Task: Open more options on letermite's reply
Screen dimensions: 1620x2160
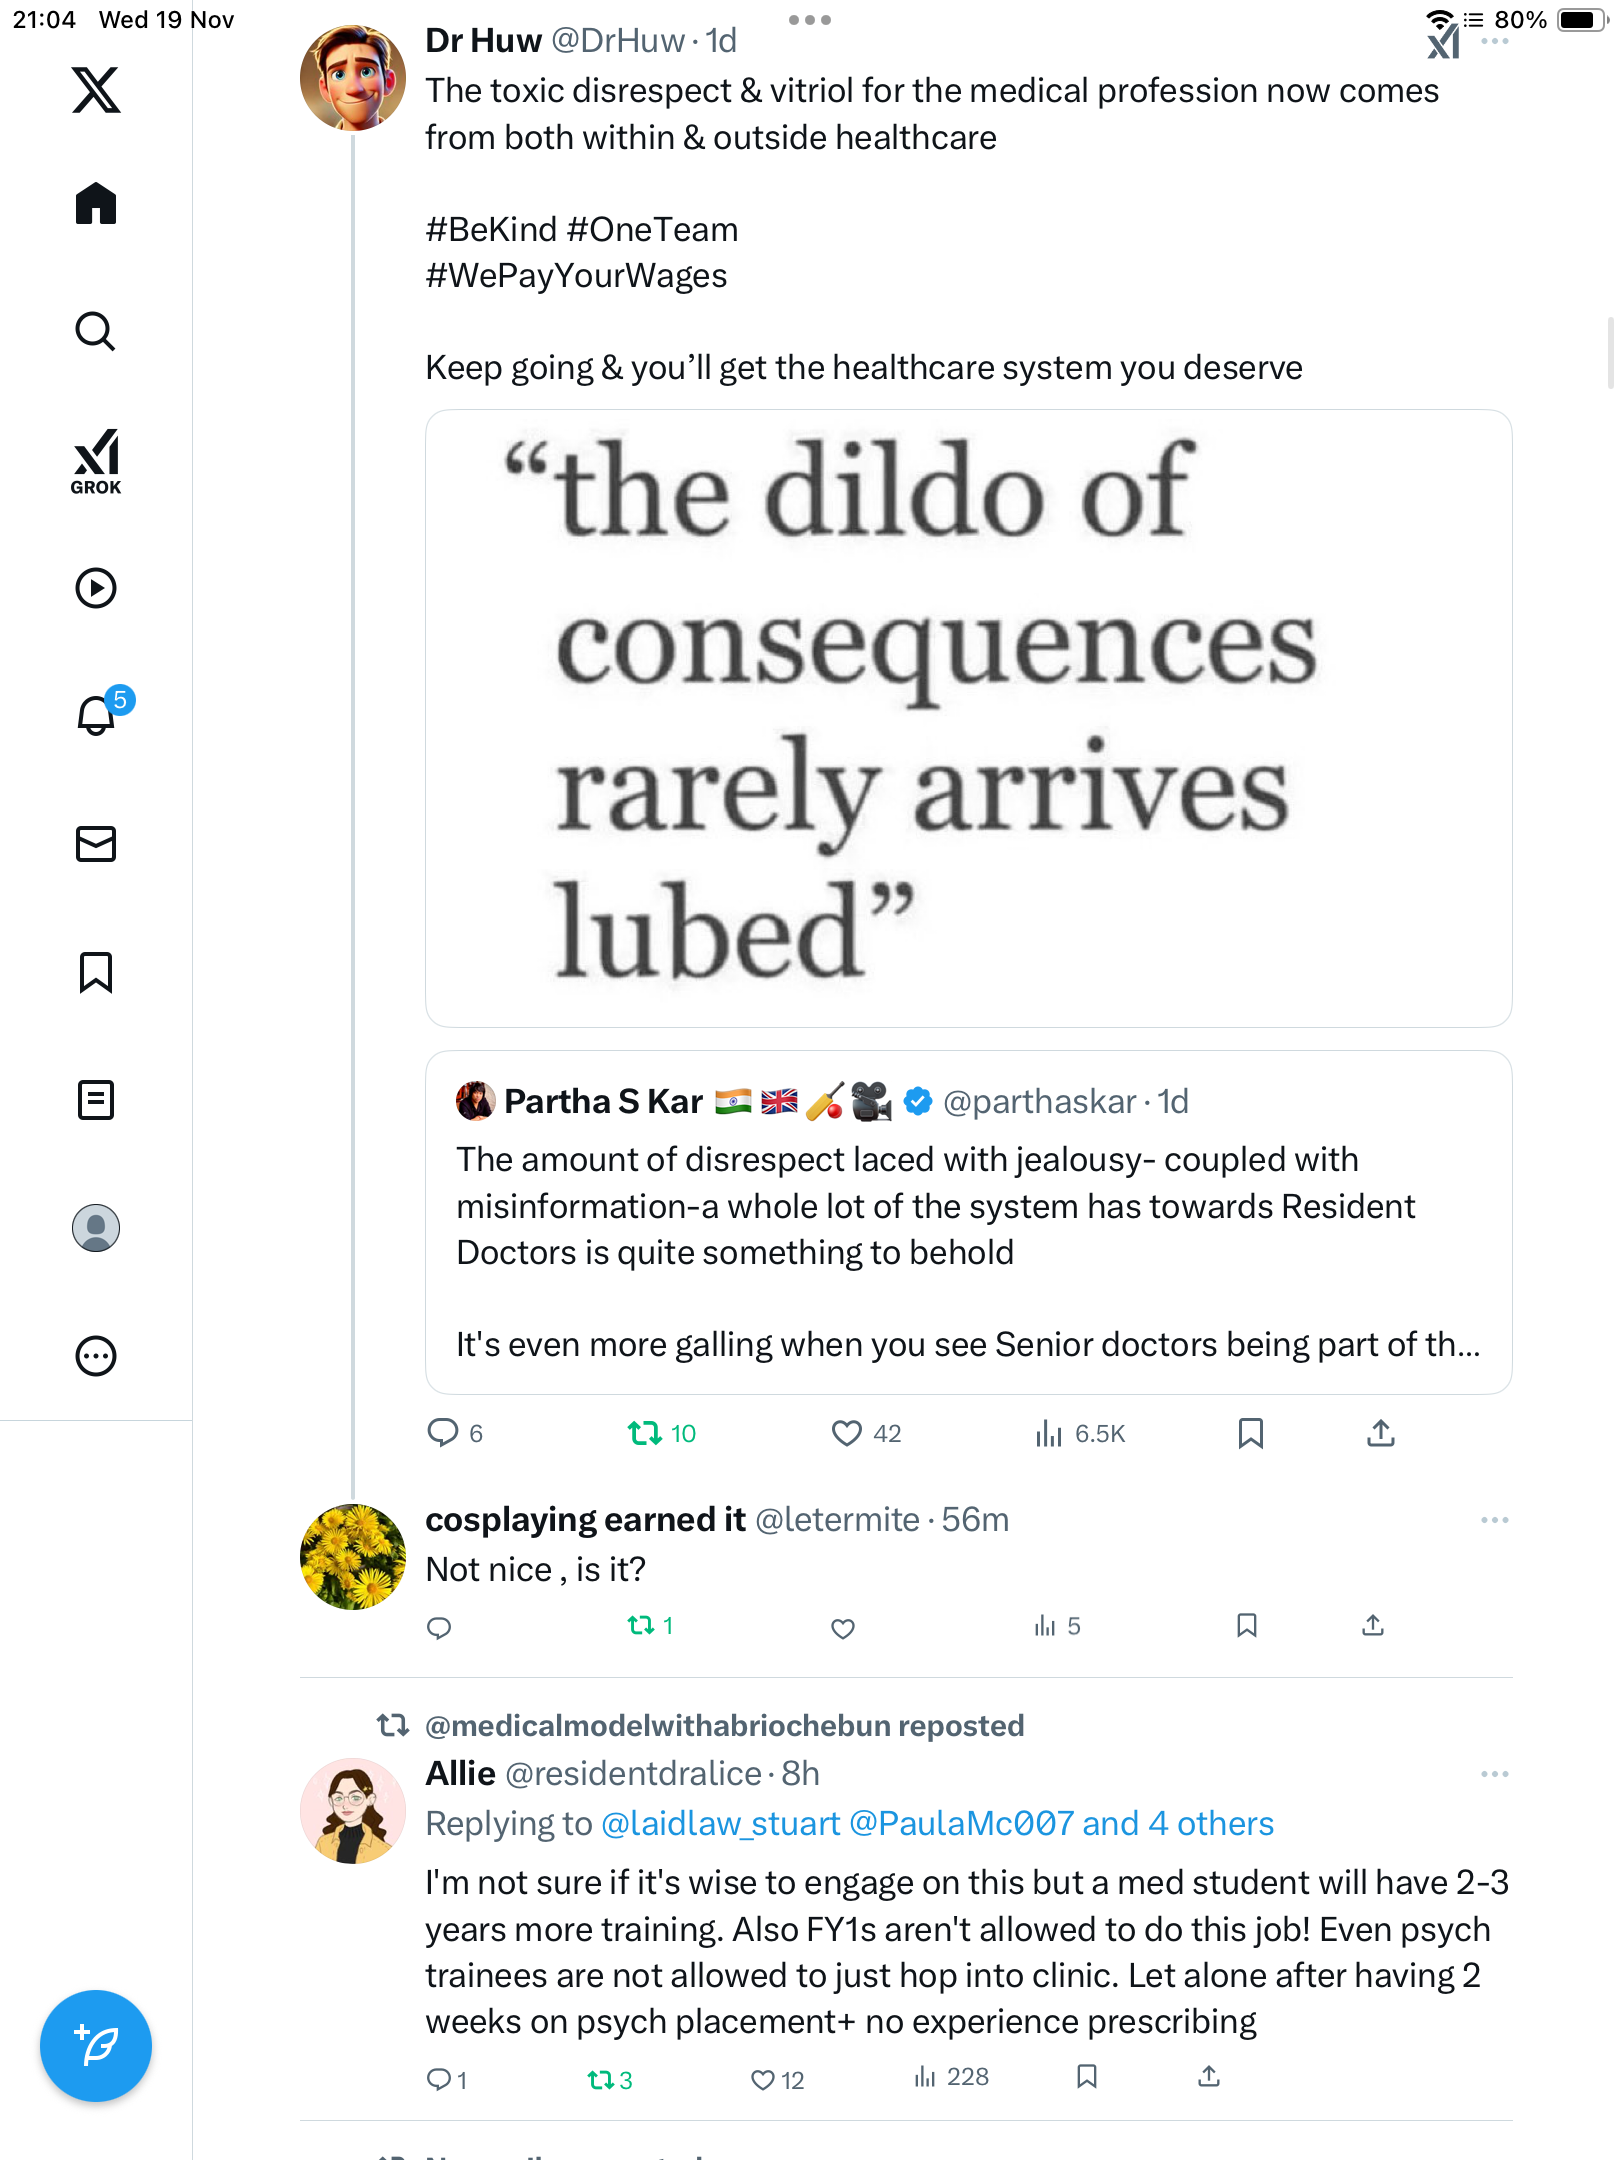Action: click(x=1494, y=1520)
